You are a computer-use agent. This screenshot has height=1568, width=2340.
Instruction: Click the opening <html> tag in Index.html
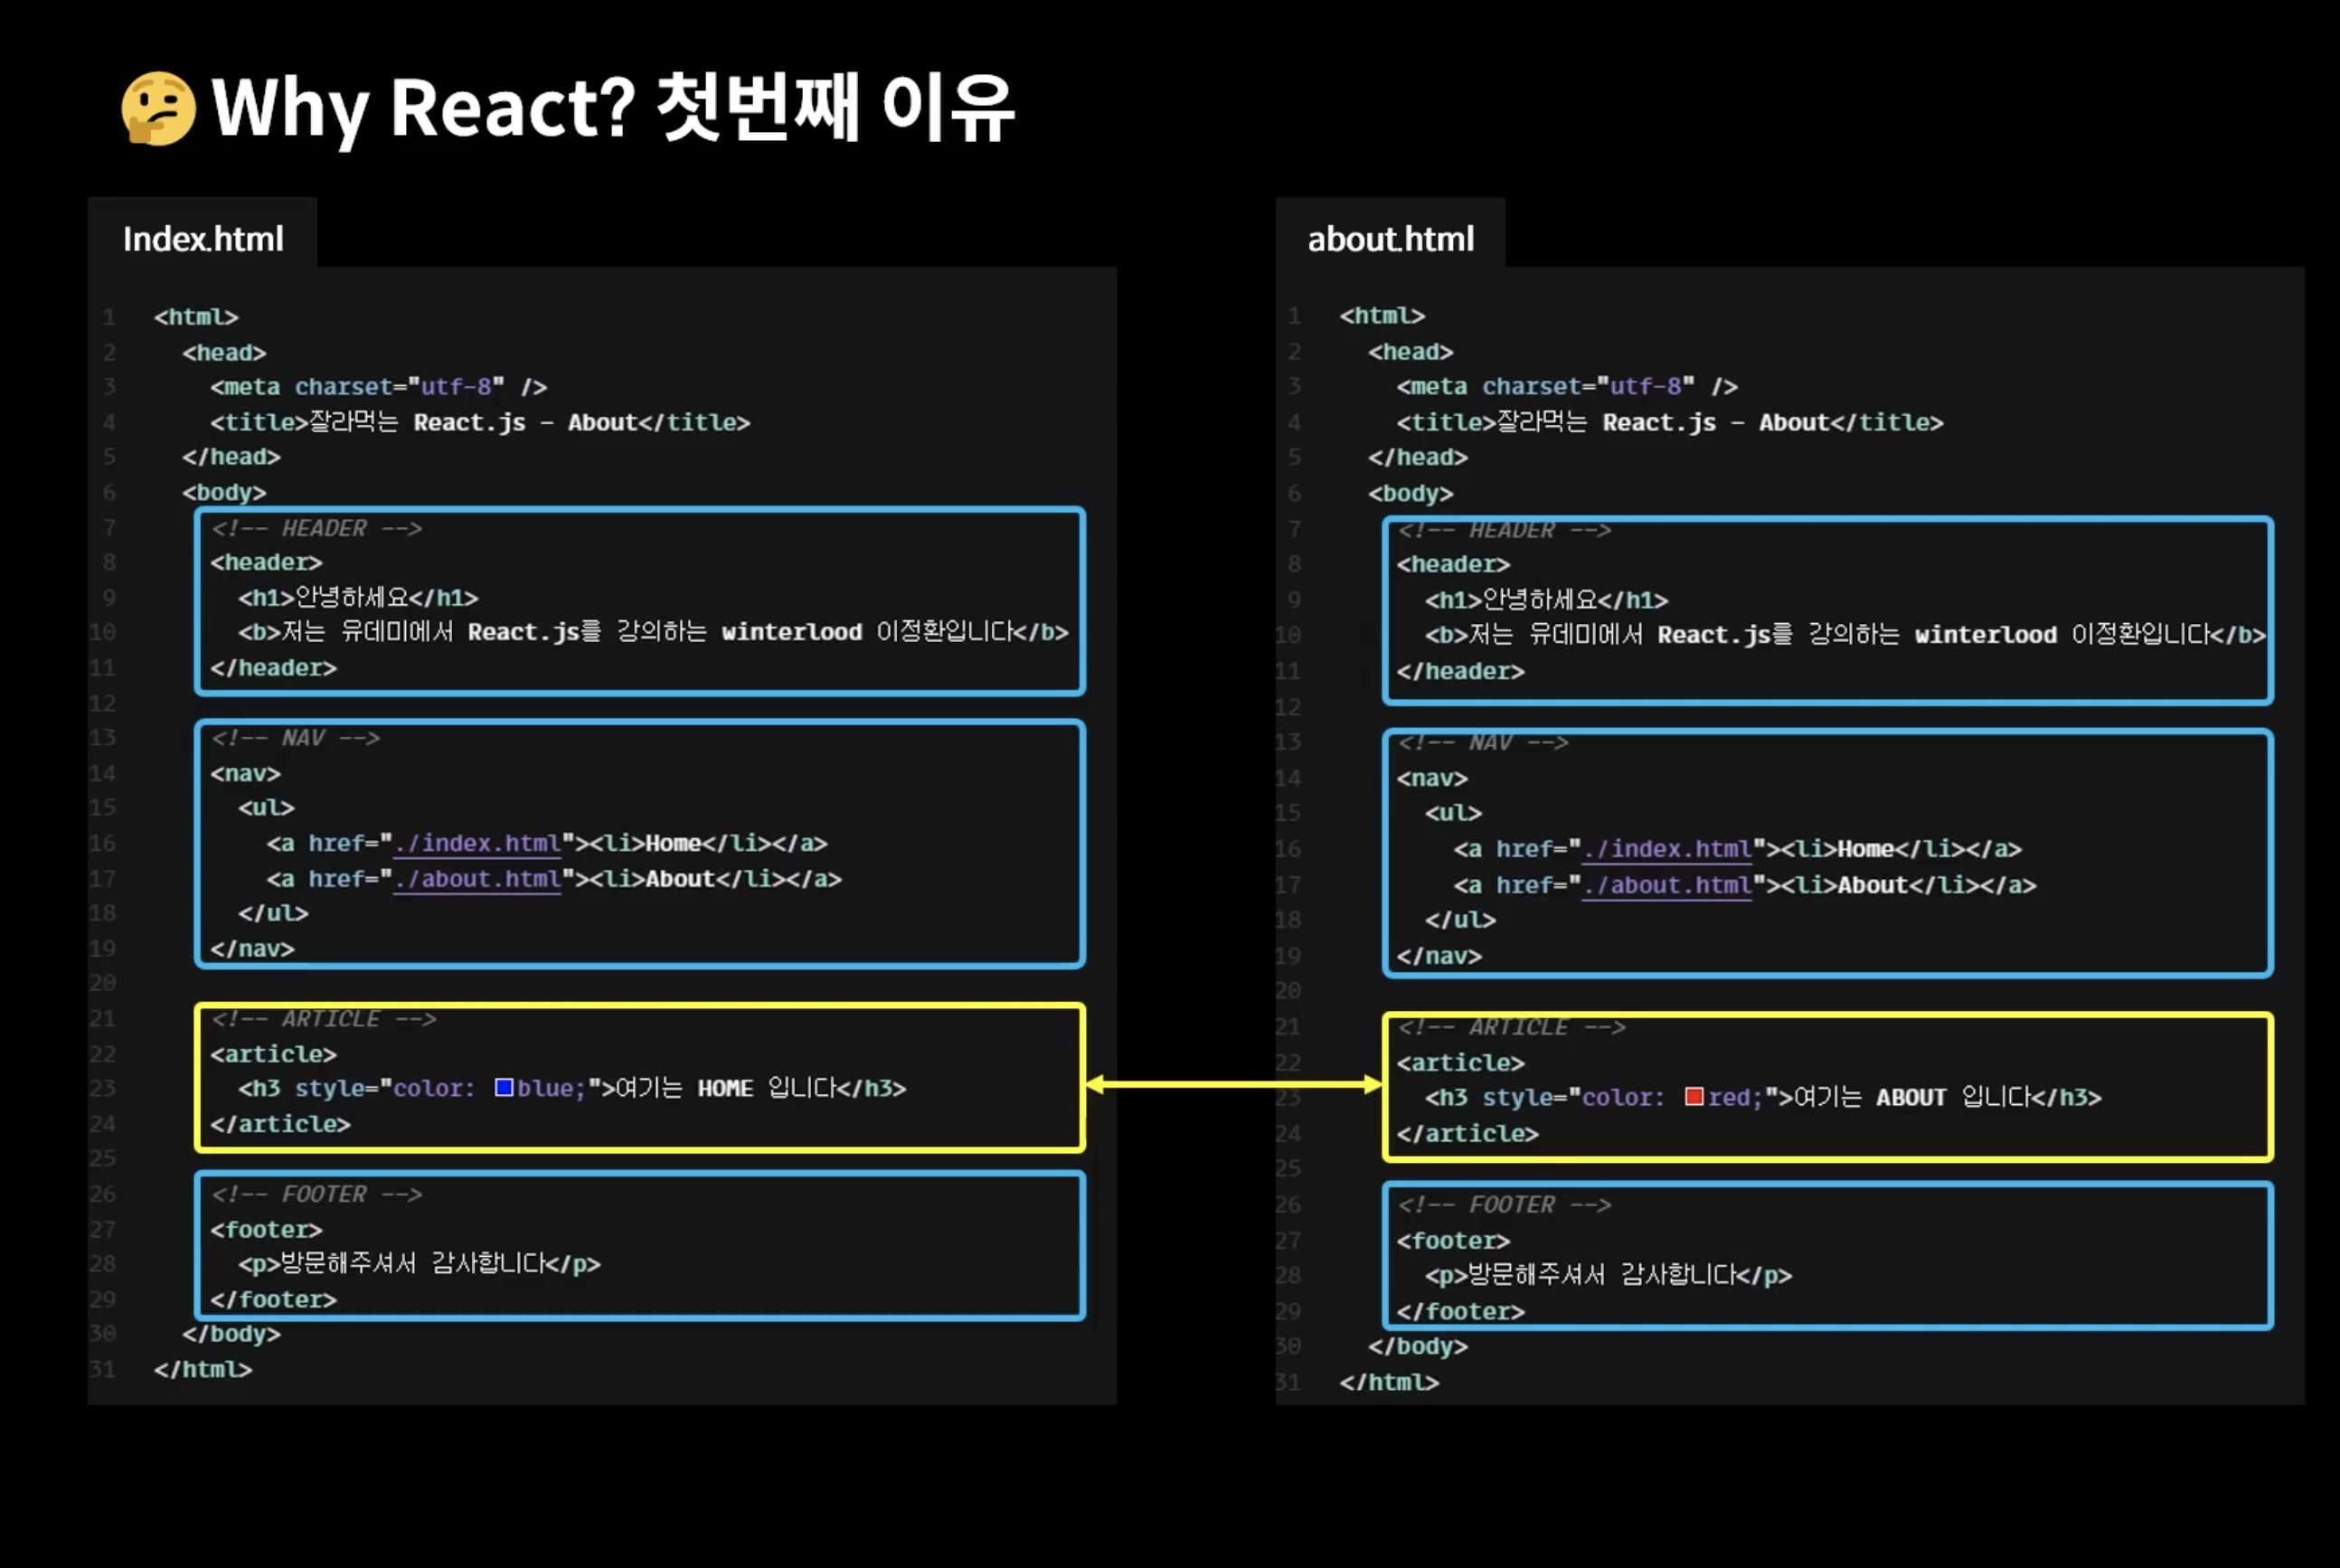196,317
